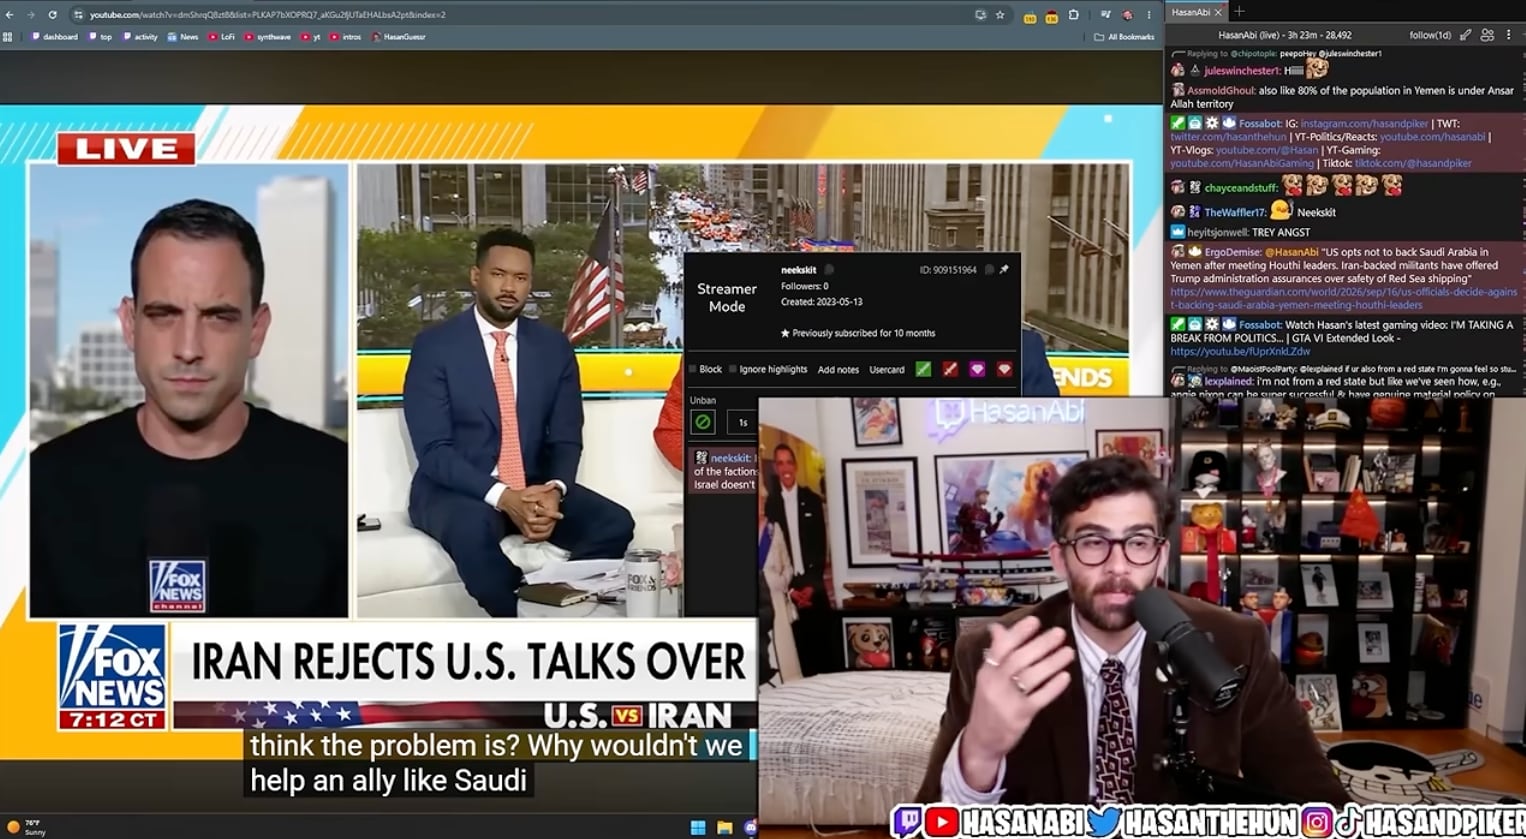Open the site info icon in address bar
This screenshot has width=1526, height=839.
pyautogui.click(x=78, y=15)
